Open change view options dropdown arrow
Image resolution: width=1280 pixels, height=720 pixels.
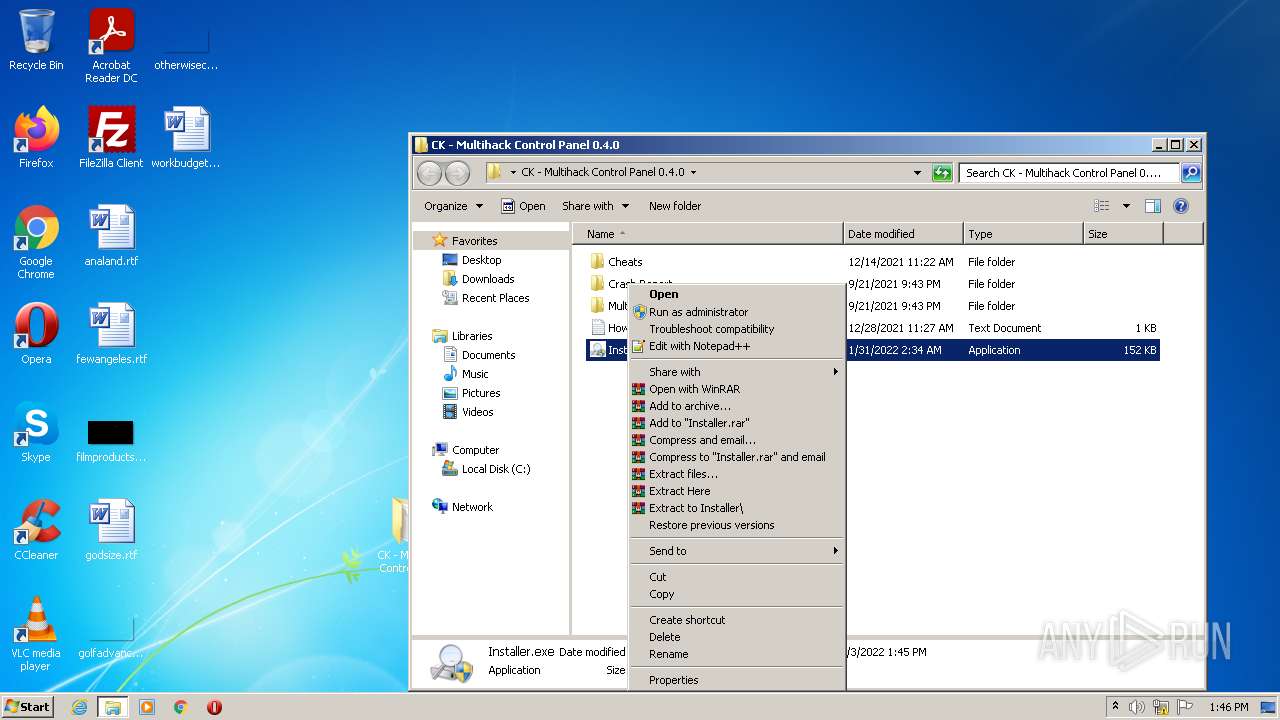click(x=1126, y=206)
